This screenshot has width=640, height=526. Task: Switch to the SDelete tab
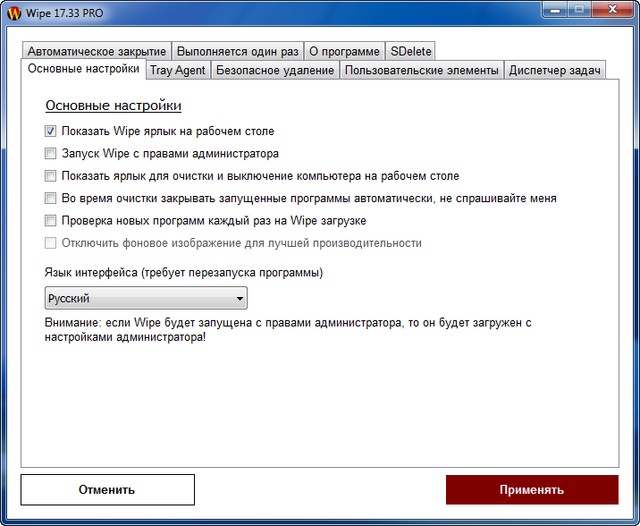click(x=410, y=51)
